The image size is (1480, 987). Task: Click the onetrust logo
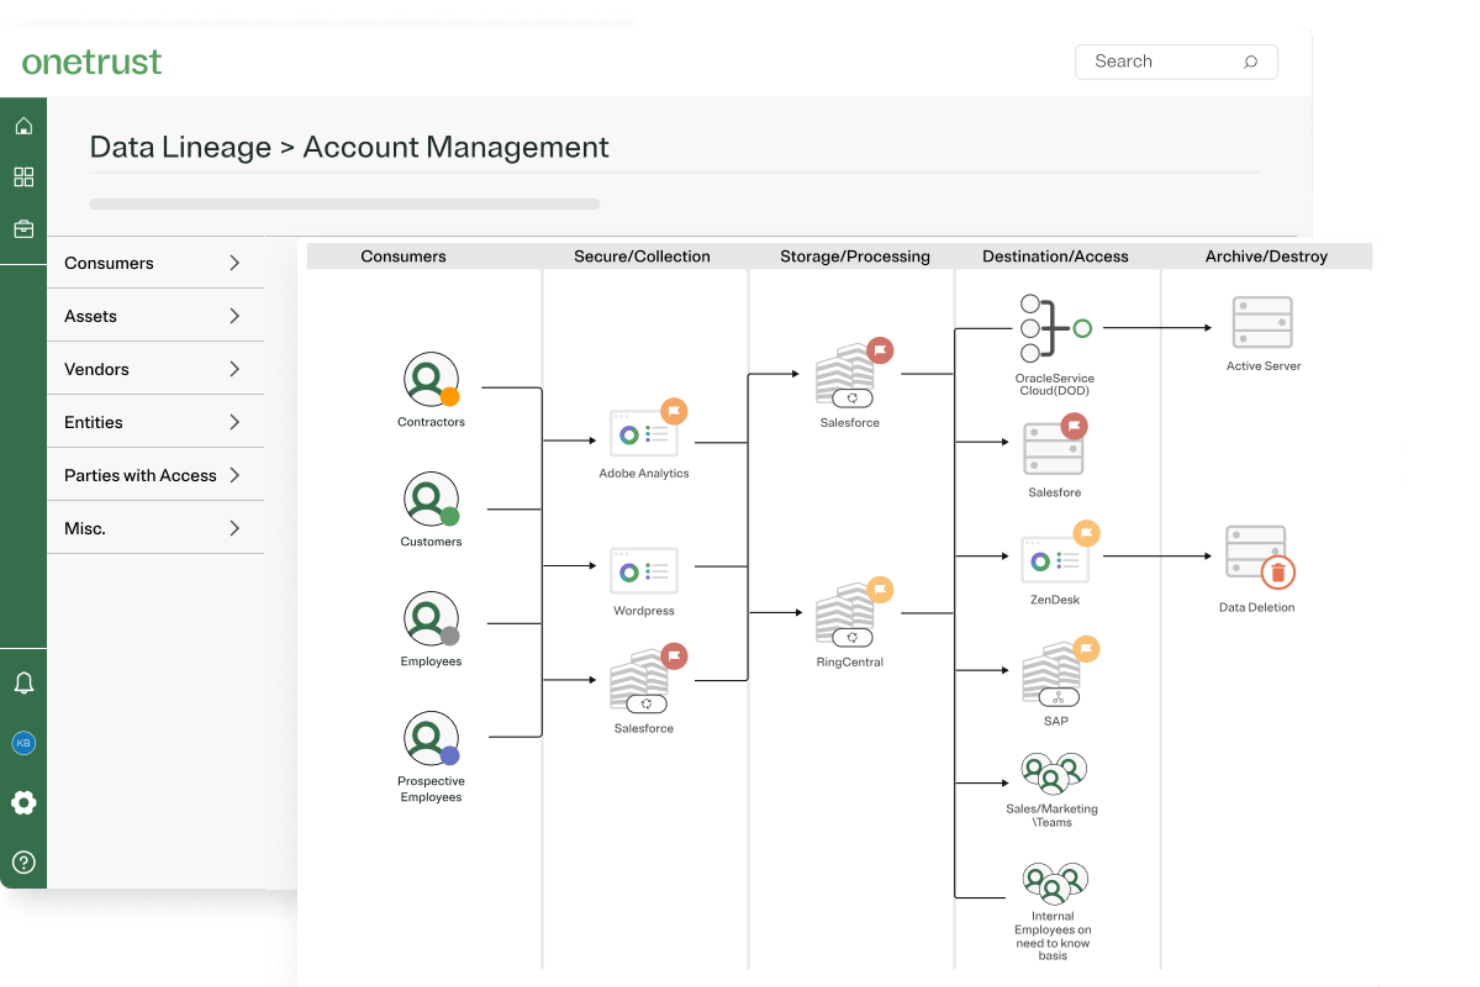(x=91, y=62)
